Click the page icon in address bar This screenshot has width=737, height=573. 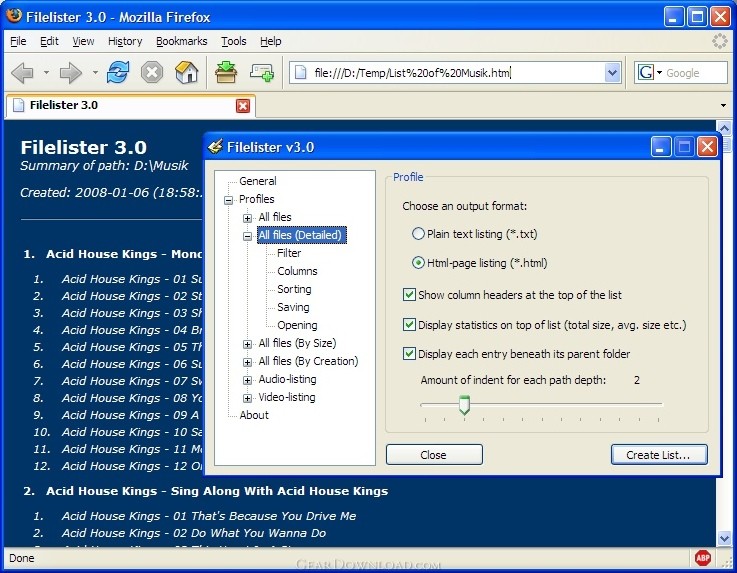300,72
